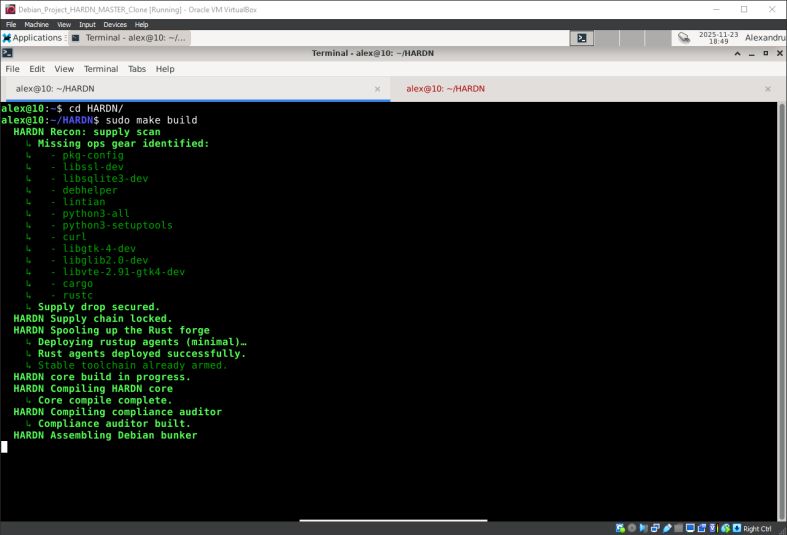
Task: Switch to the third workspace in the pager
Action: click(632, 38)
